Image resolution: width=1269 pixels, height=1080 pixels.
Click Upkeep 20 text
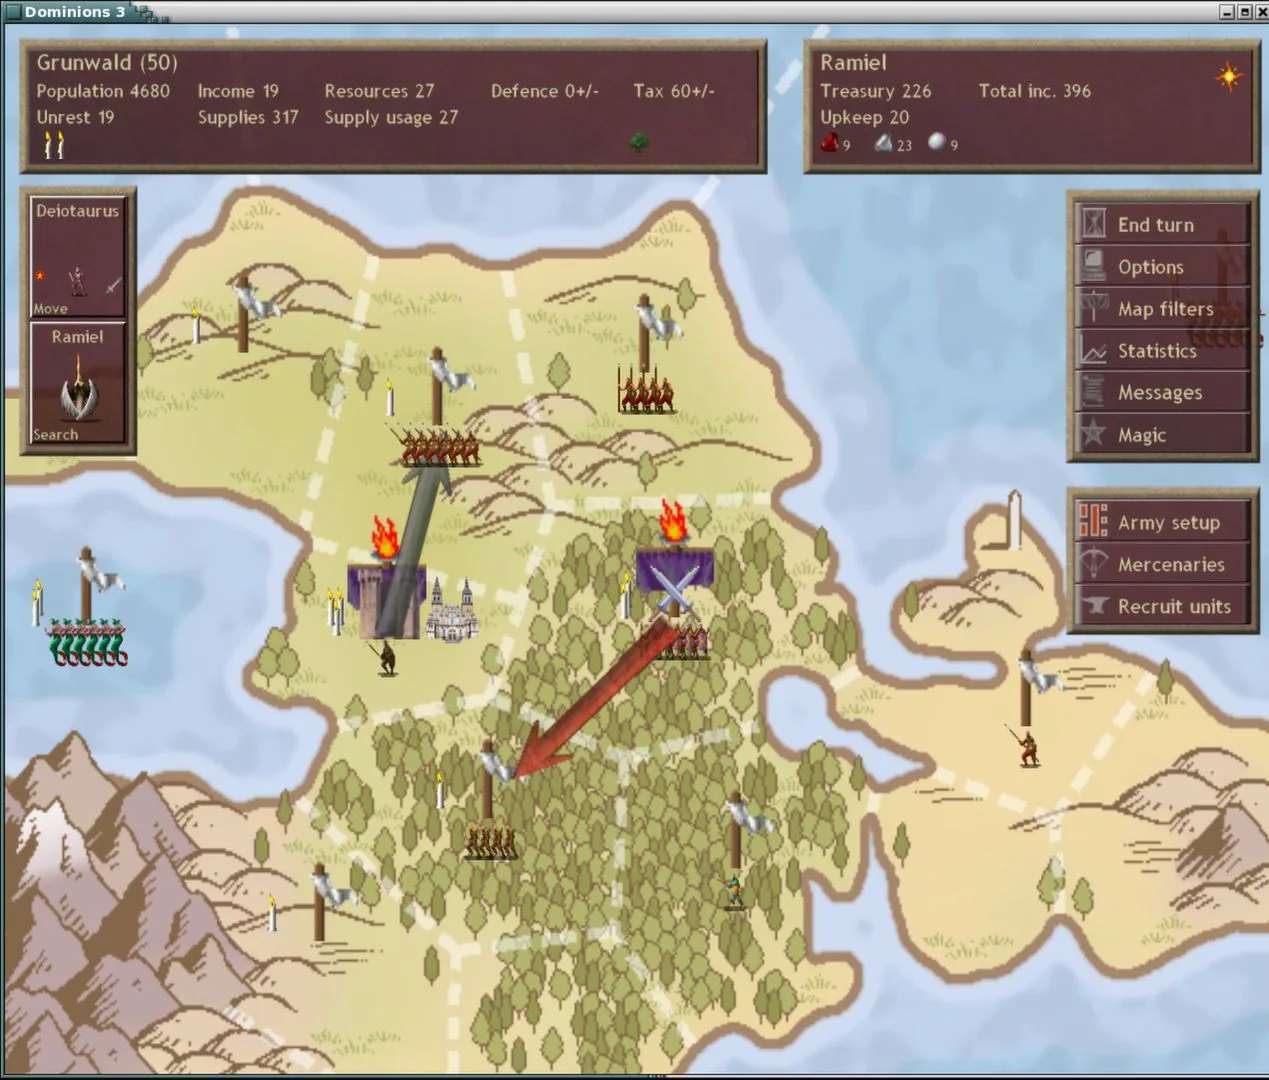tap(864, 117)
